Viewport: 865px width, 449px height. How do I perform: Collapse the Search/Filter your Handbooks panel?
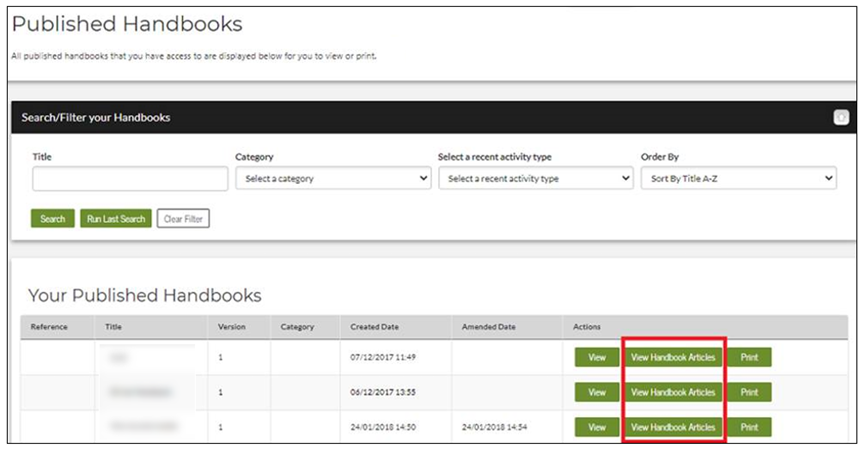tap(840, 117)
